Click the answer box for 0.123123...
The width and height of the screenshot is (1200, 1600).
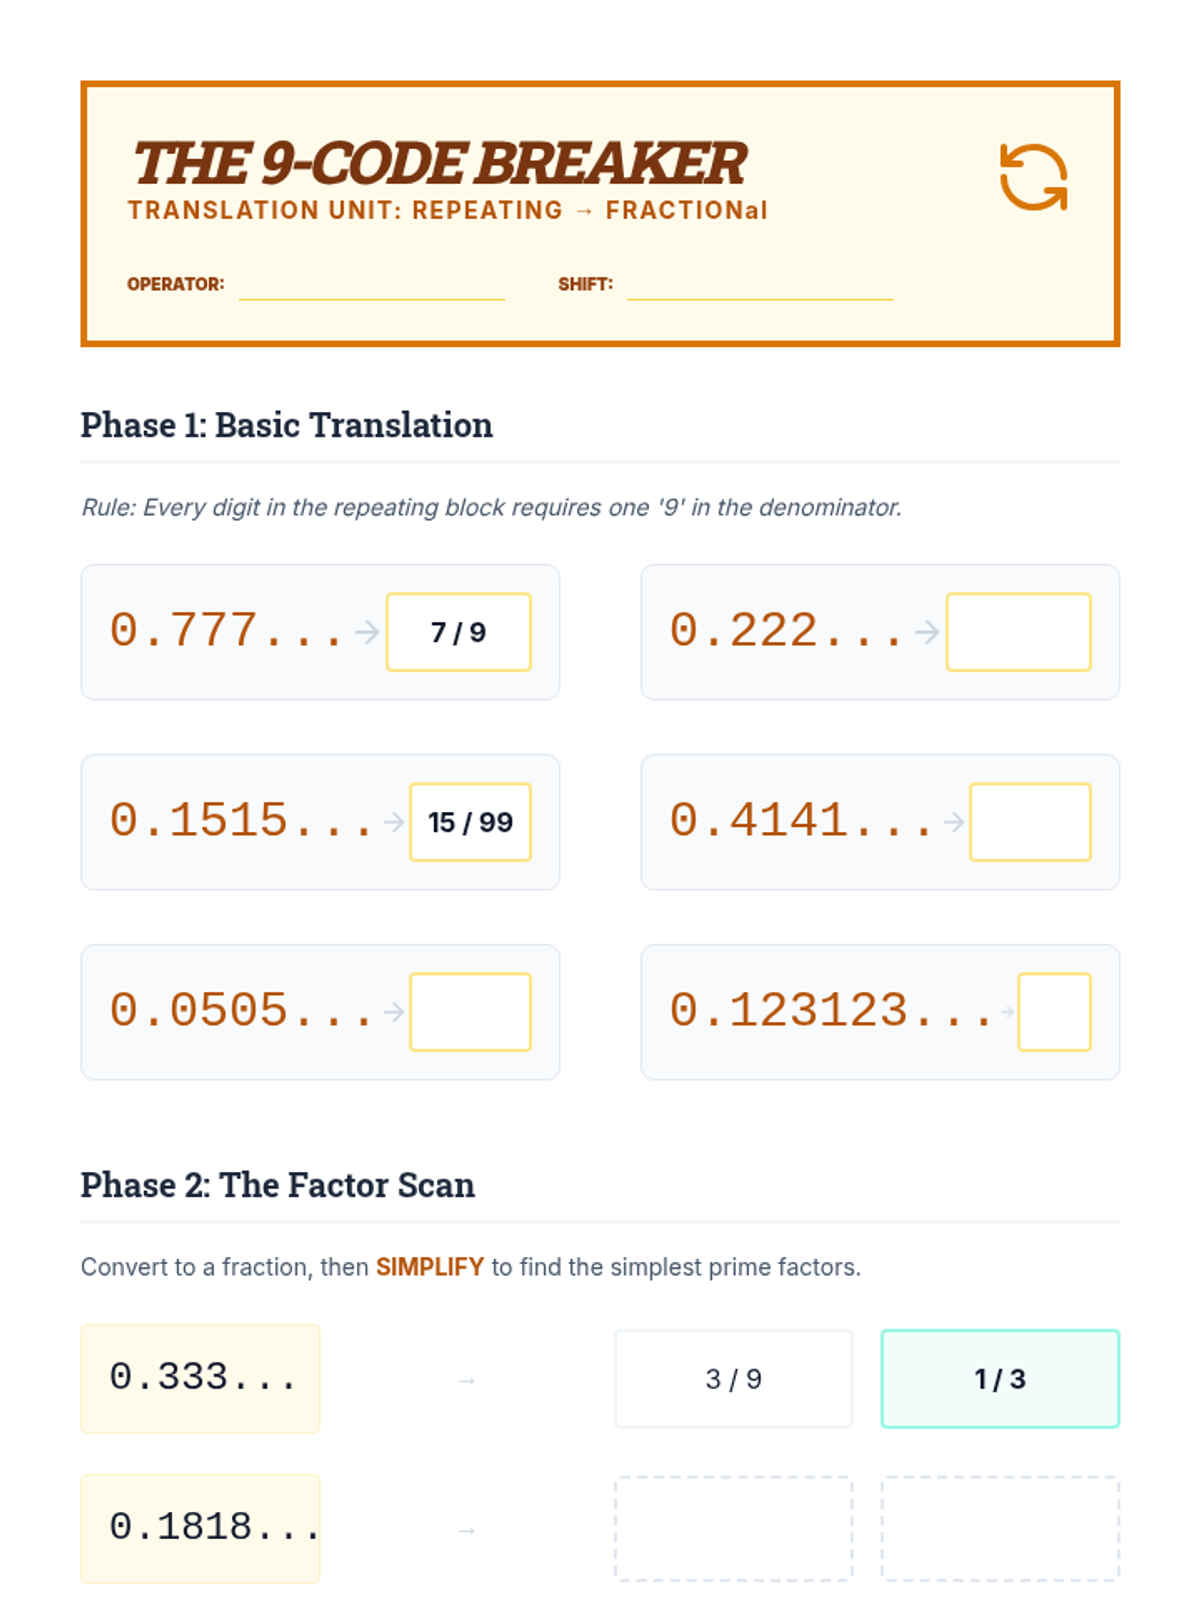pos(1054,1012)
